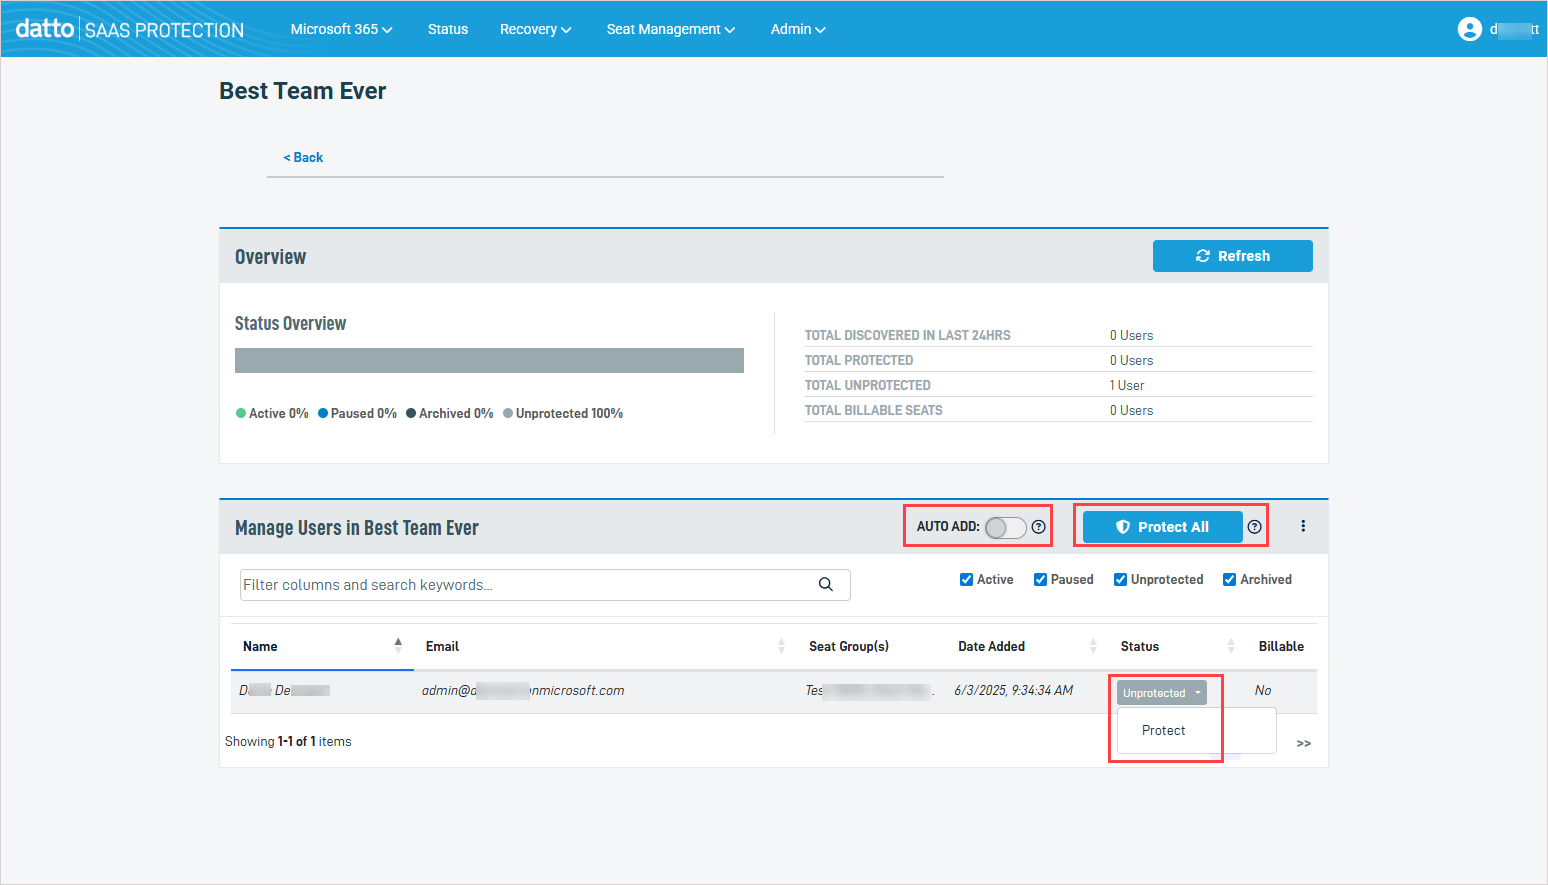
Task: Sort by Date Added column arrows
Action: [1093, 646]
